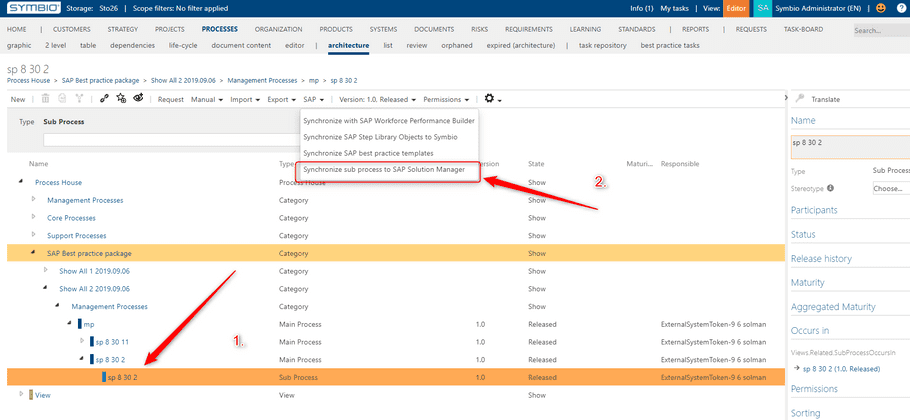Click the New button

(18, 100)
